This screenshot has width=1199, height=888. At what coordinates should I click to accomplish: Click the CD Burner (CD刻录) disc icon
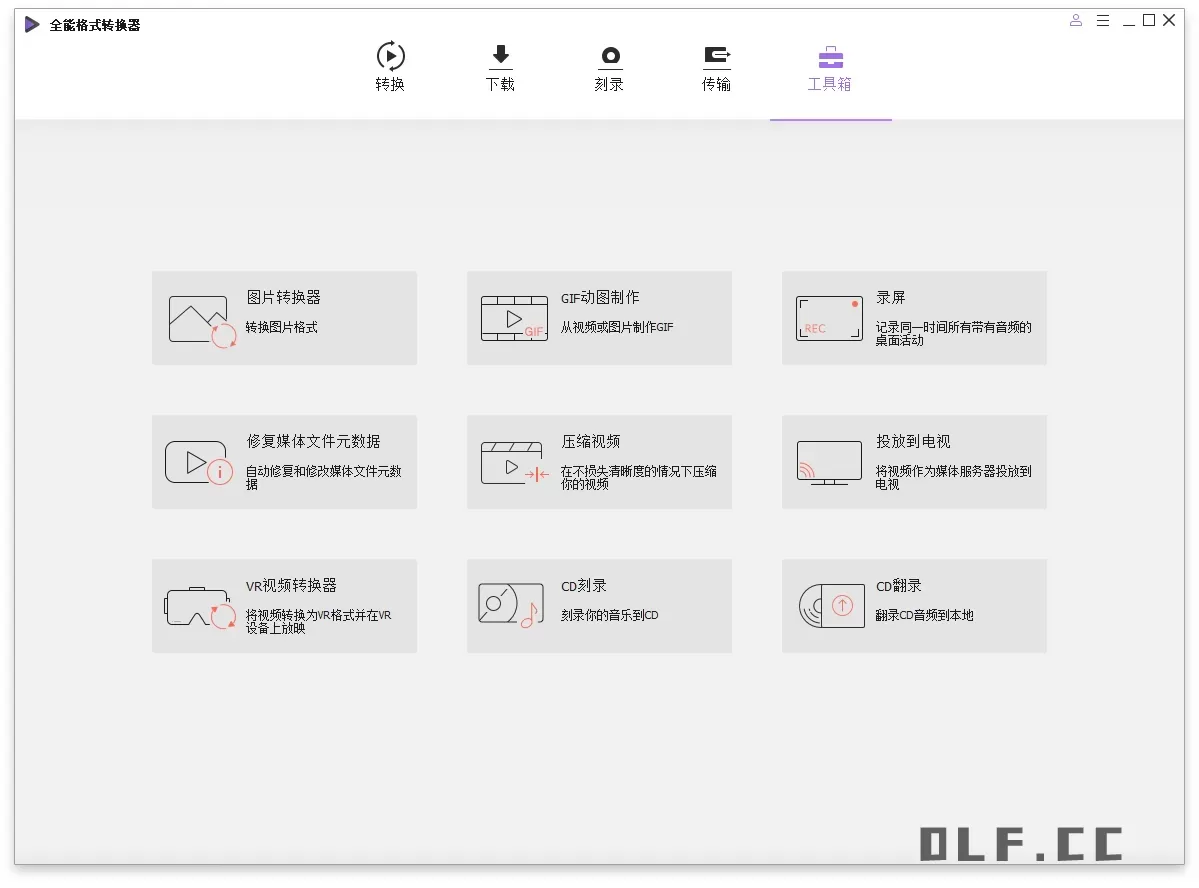(508, 606)
